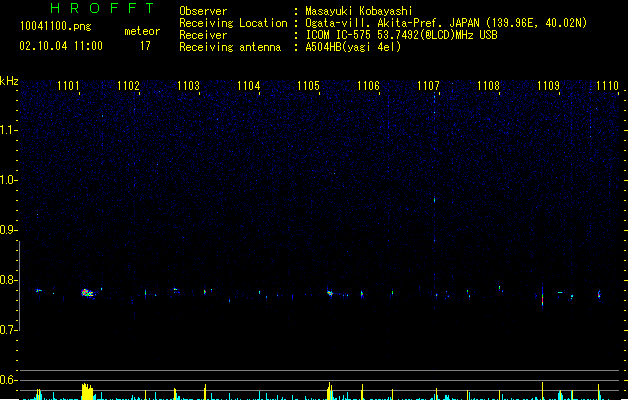Click time marker 1108

pyautogui.click(x=488, y=86)
